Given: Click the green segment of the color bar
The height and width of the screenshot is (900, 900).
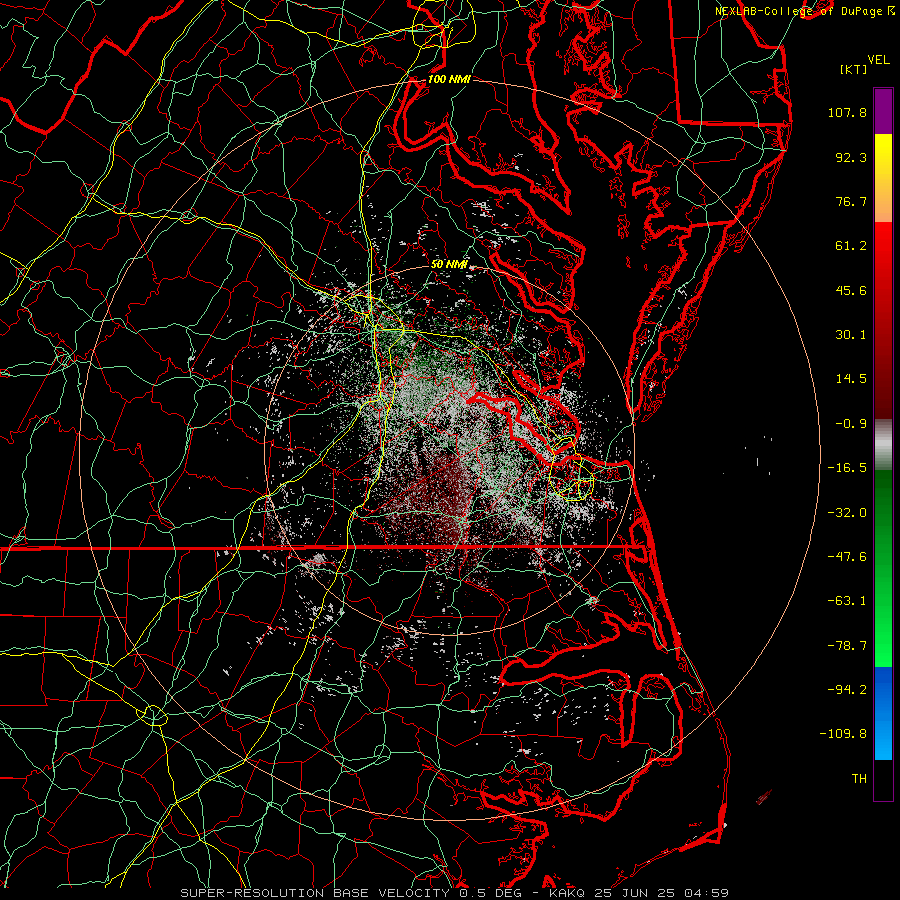Looking at the screenshot, I should (x=883, y=568).
